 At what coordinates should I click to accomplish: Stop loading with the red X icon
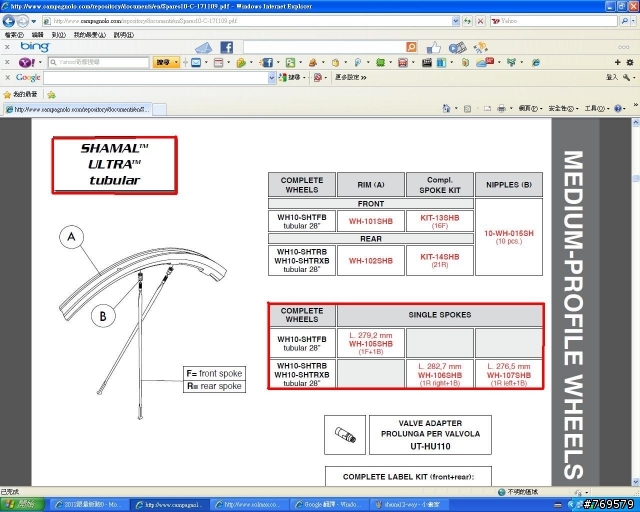pos(480,21)
